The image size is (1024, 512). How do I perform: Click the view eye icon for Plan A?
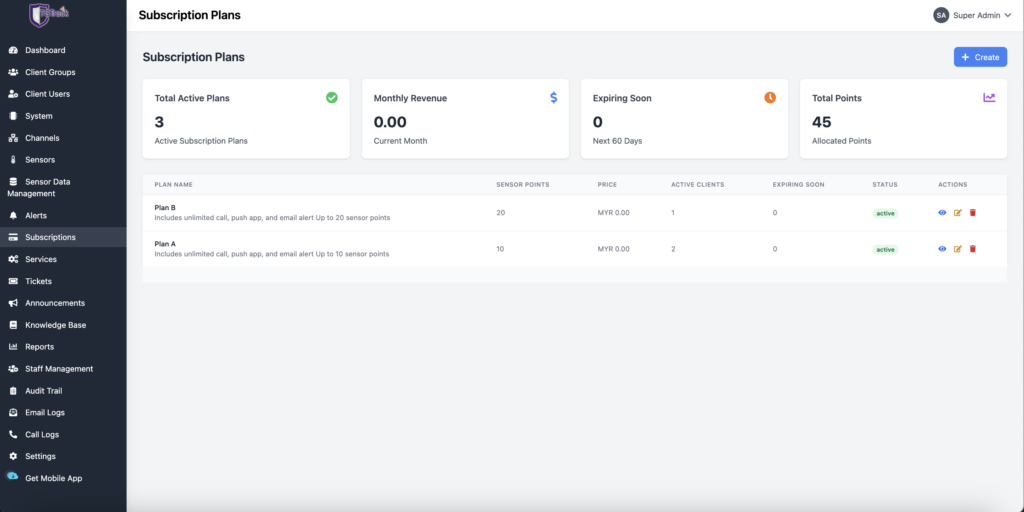click(x=942, y=248)
